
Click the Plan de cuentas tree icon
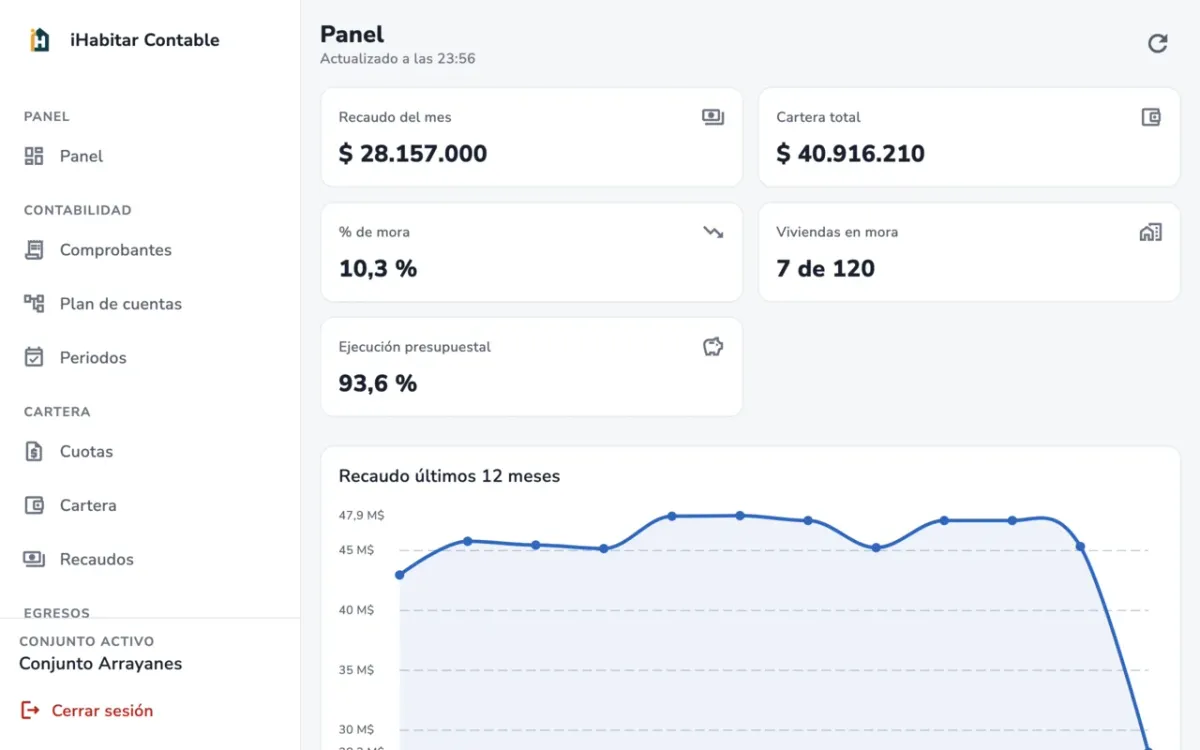point(34,304)
